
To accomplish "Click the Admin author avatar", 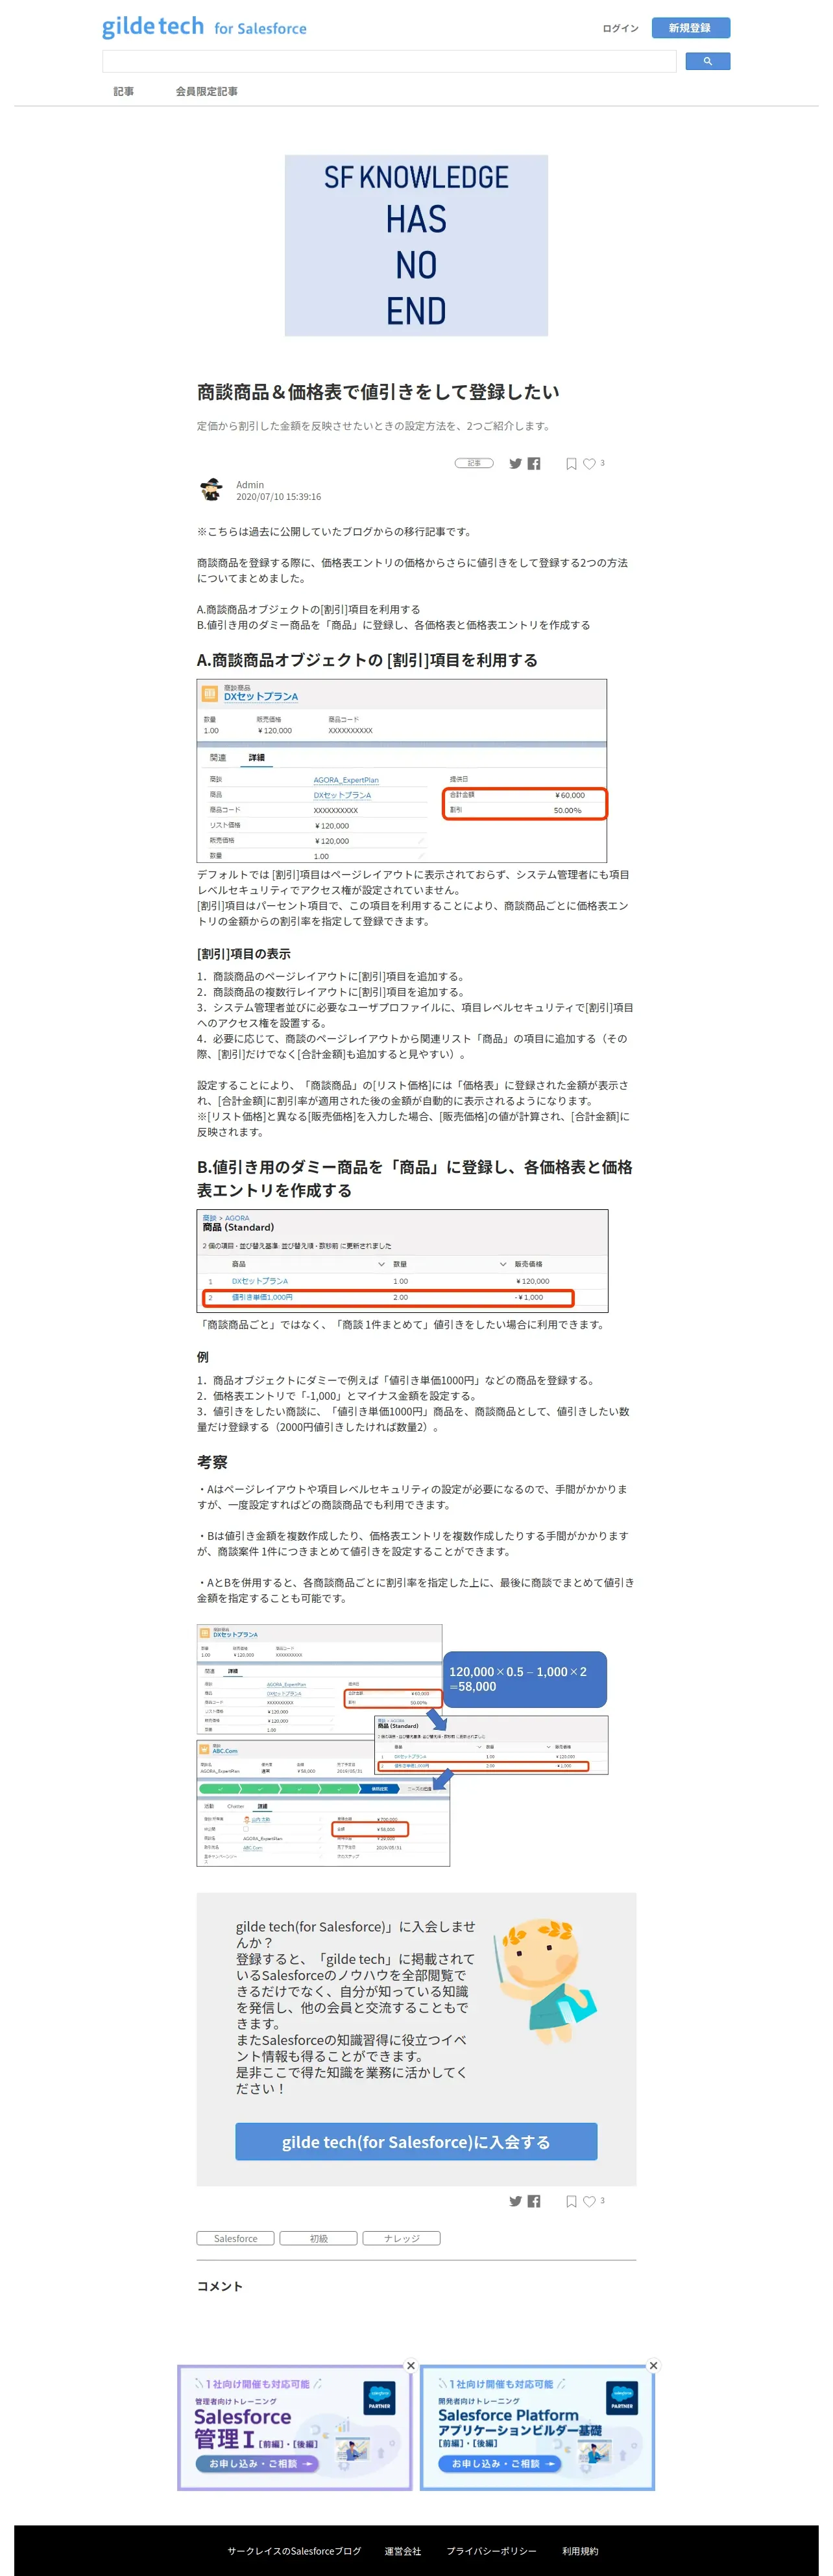I will point(211,490).
